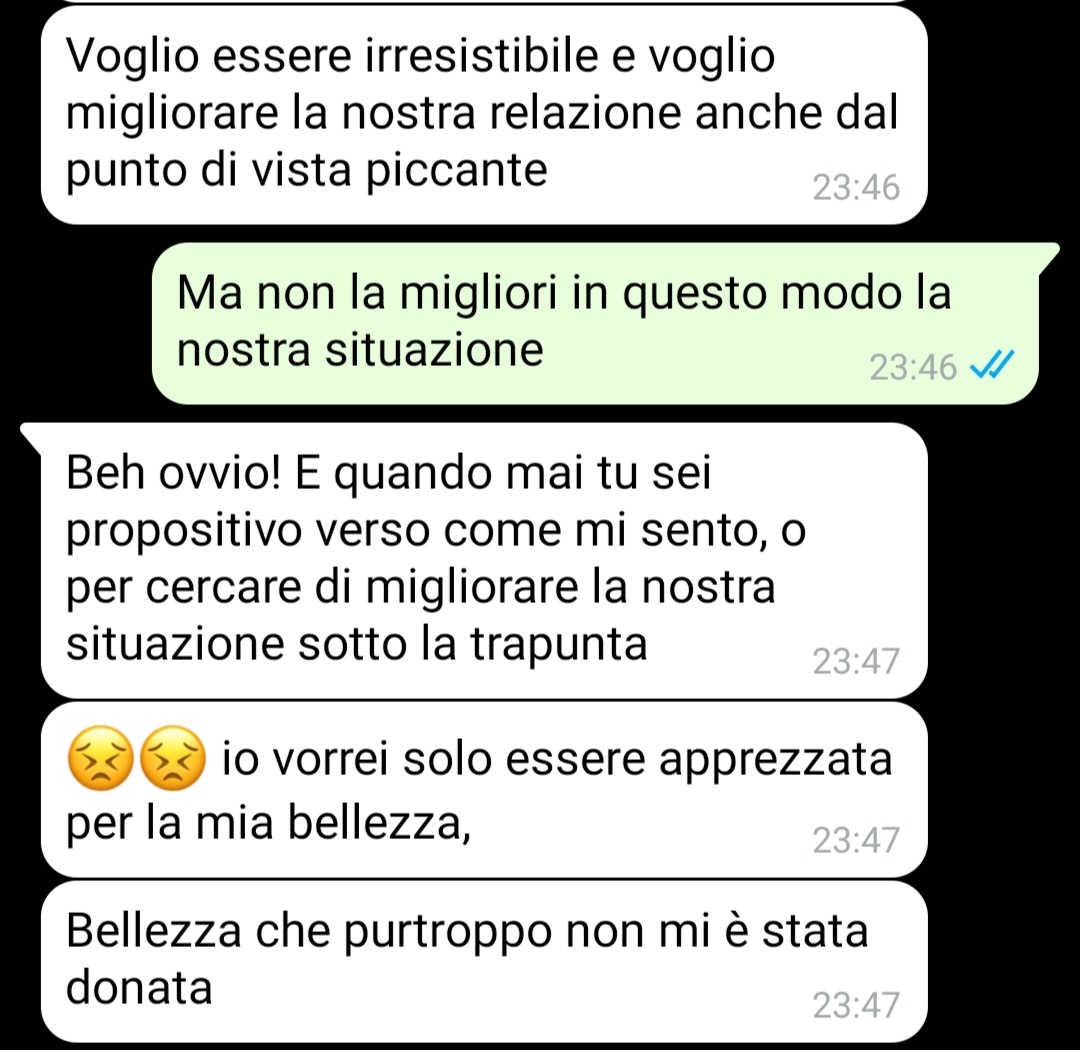Tap the word 'piccante' in the first message

[x=456, y=170]
